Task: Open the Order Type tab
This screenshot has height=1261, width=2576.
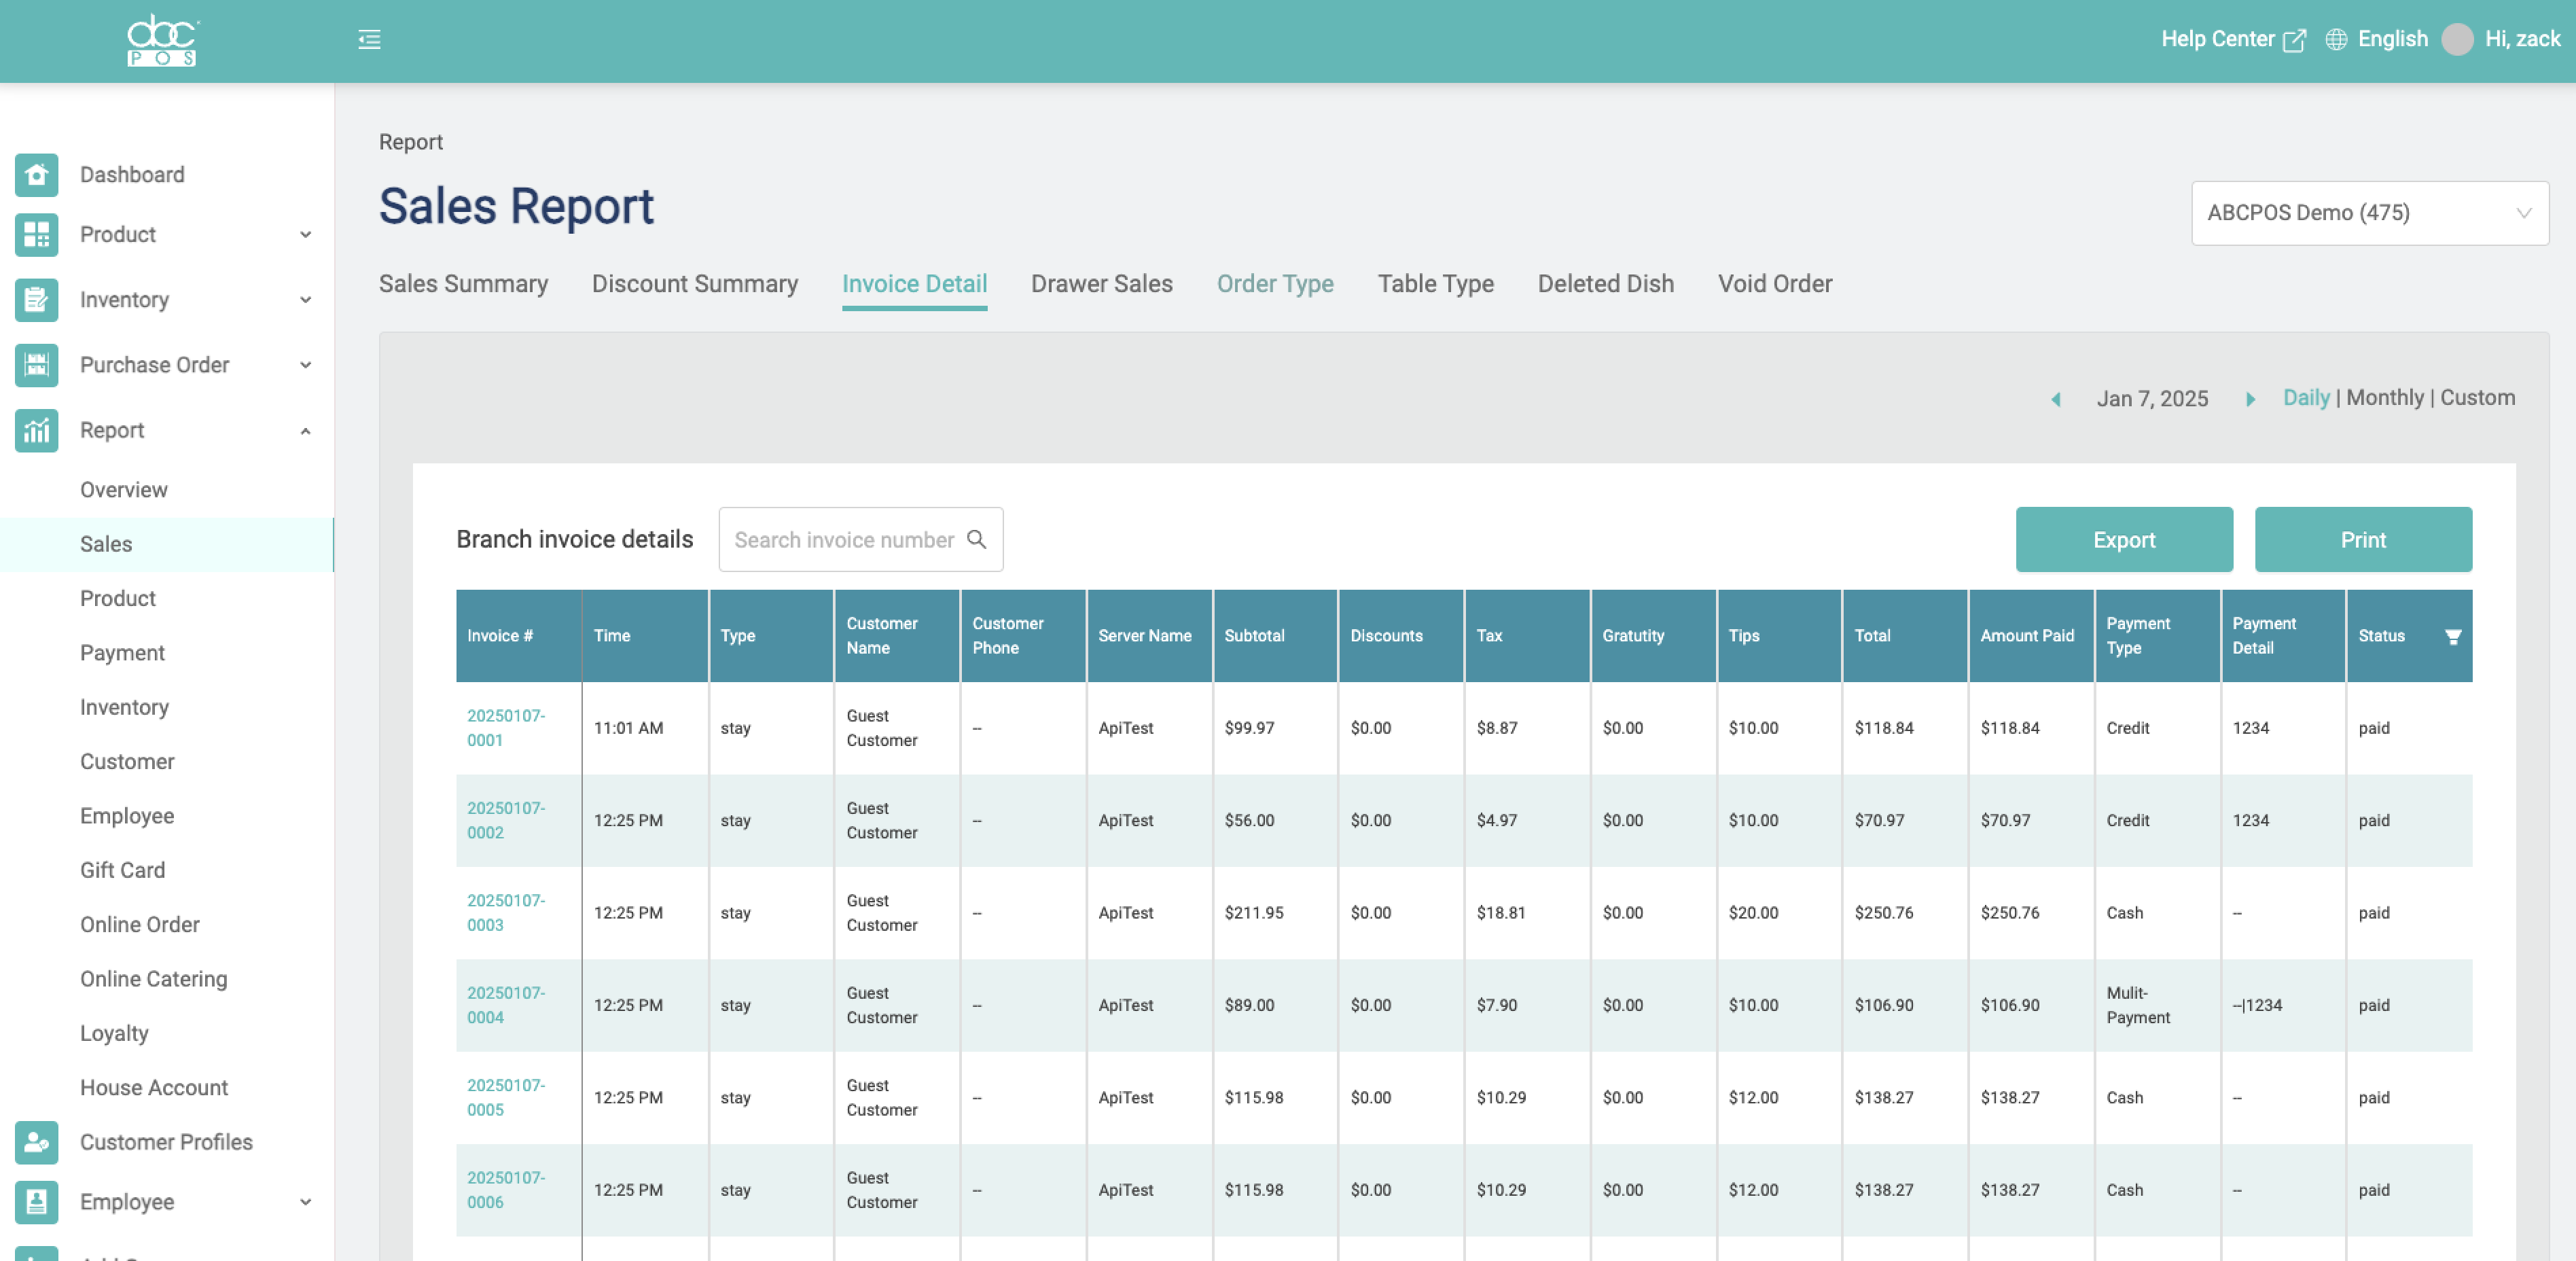Action: point(1275,284)
